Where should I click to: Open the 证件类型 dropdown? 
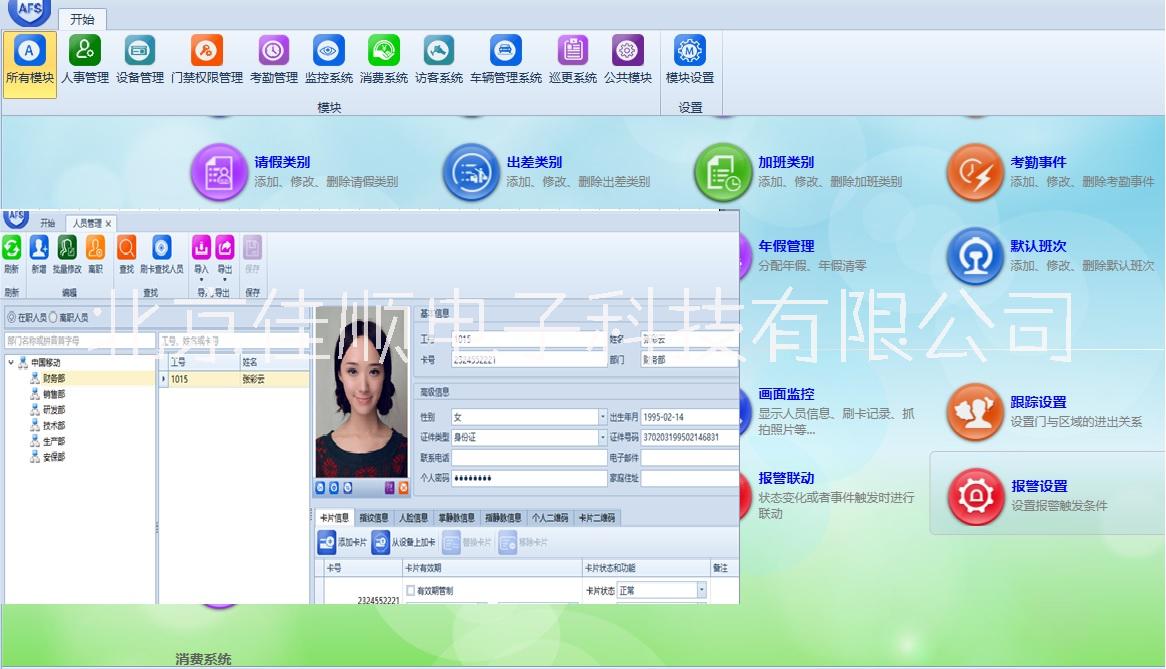(x=602, y=437)
